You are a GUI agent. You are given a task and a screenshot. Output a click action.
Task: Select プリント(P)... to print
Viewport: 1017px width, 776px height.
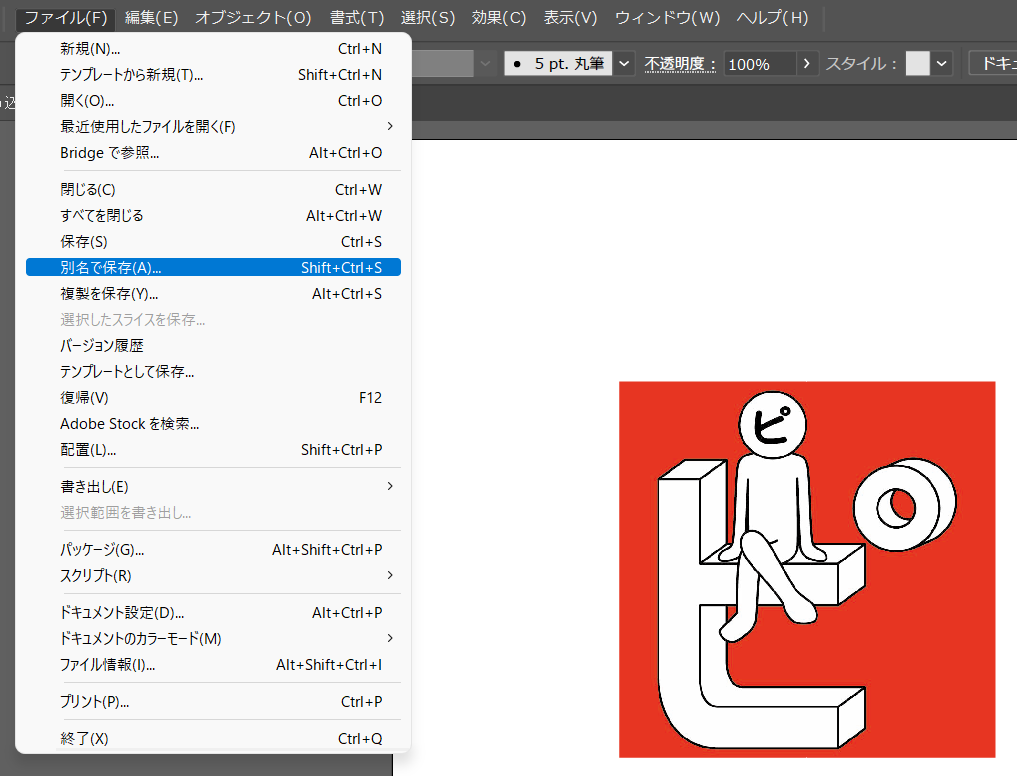coord(213,701)
